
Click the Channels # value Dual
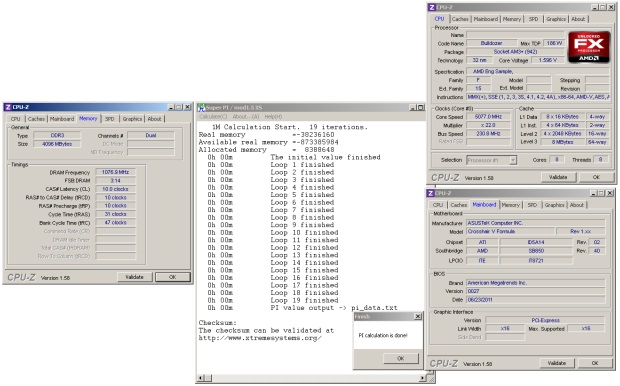click(x=151, y=135)
